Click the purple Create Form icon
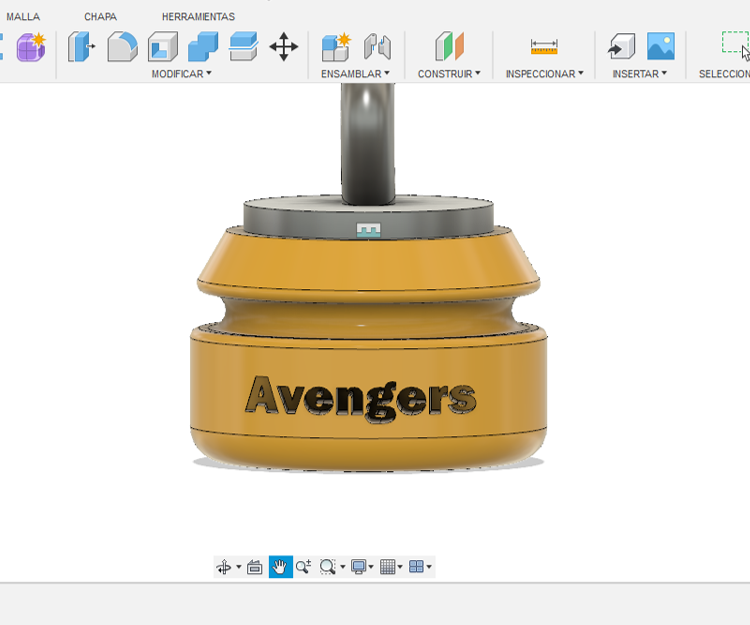Viewport: 750px width, 625px height. pyautogui.click(x=31, y=47)
